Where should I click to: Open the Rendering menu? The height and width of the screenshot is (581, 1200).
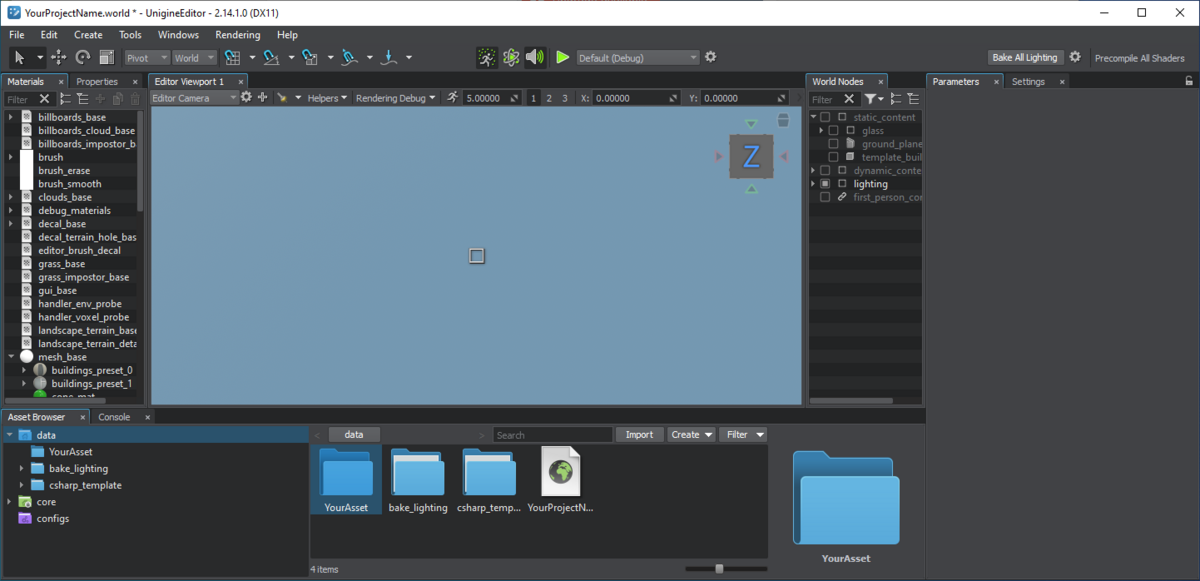(237, 35)
